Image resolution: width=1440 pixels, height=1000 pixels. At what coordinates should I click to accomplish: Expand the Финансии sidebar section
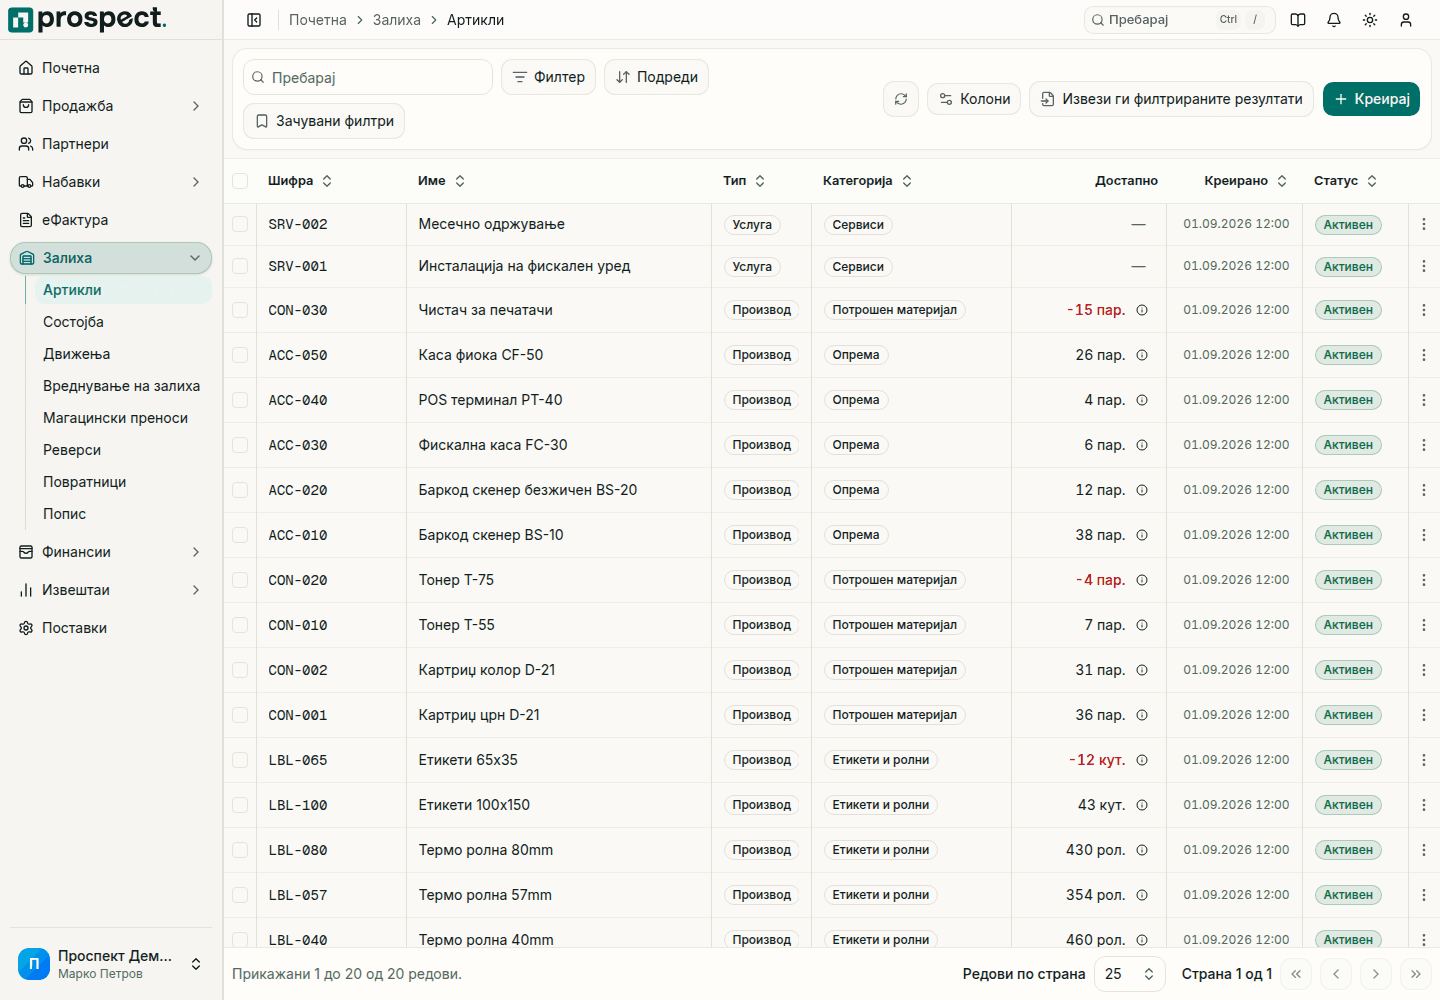coord(111,552)
